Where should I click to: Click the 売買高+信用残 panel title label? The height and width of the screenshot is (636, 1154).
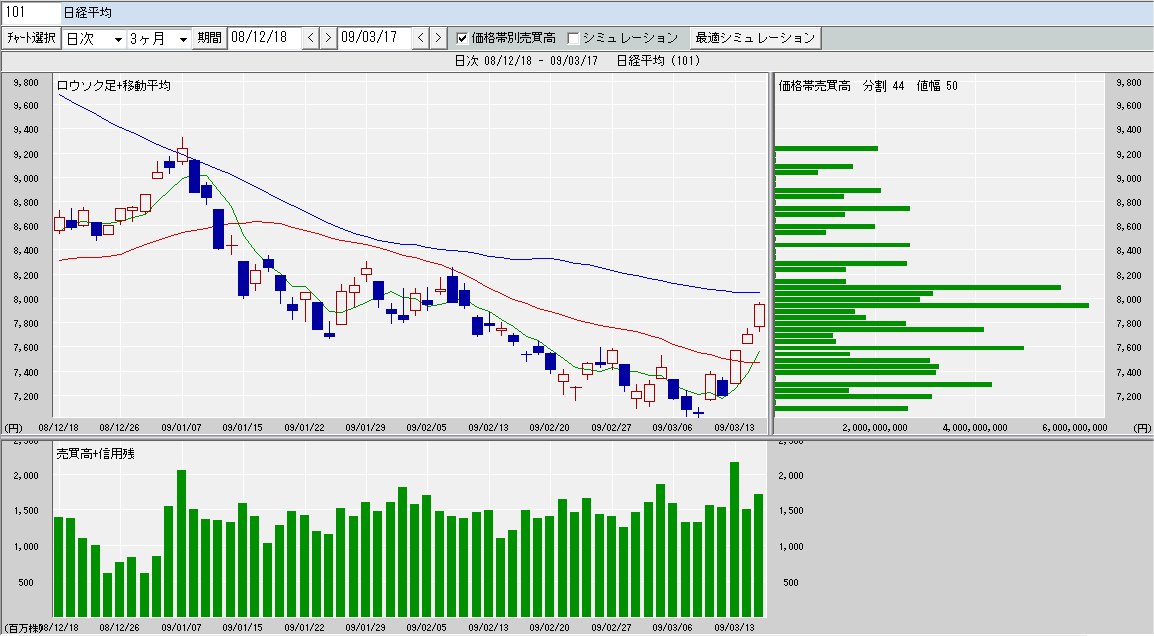[95, 453]
